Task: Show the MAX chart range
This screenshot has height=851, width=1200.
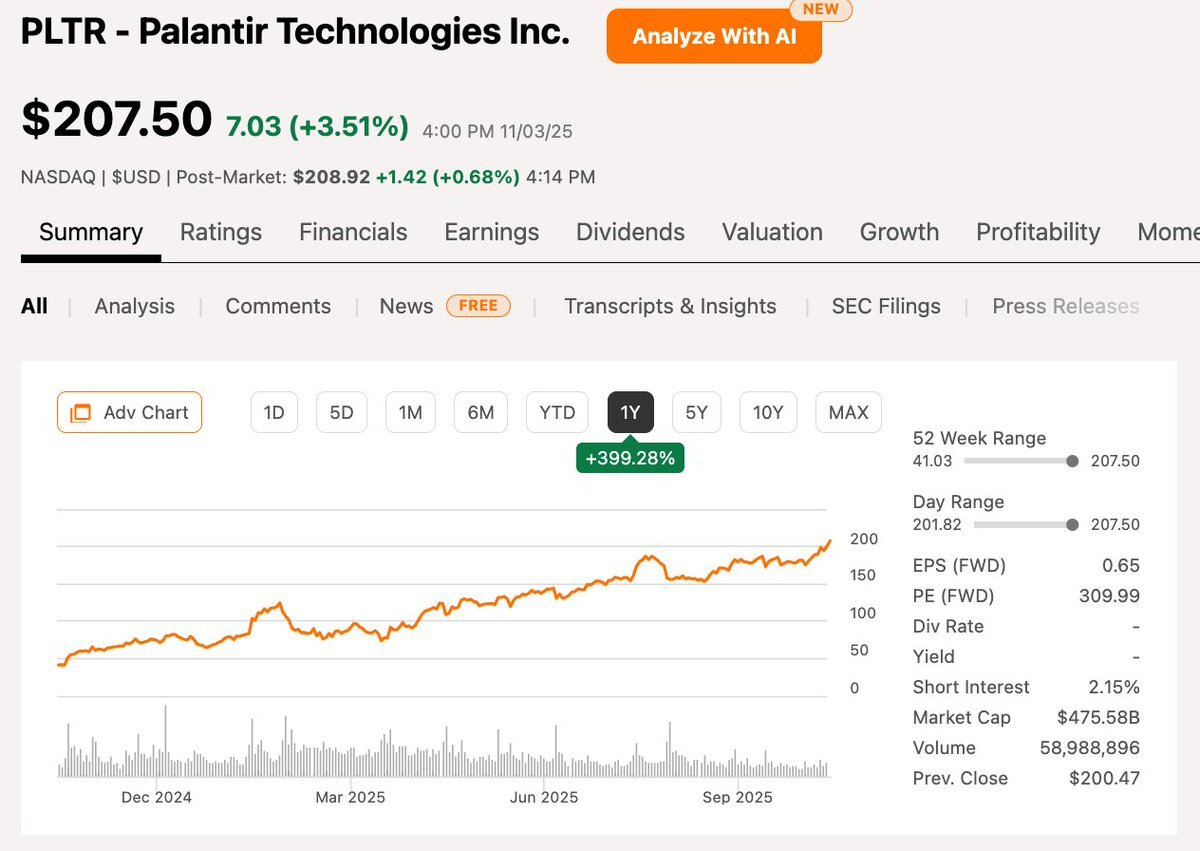Action: pos(849,413)
